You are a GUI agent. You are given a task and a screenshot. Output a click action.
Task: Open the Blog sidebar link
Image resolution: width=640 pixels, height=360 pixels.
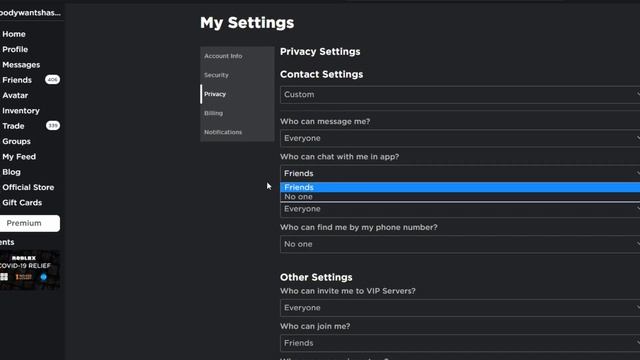11,172
